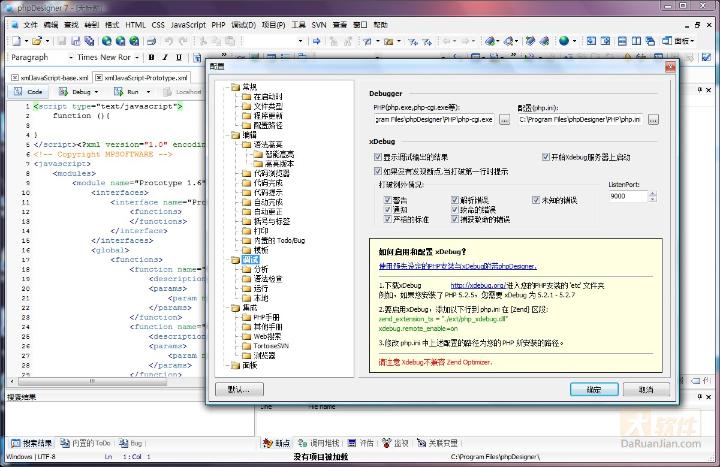Viewport: 720px width, 467px height.
Task: Click the Undo toolbar icon
Action: [x=169, y=41]
